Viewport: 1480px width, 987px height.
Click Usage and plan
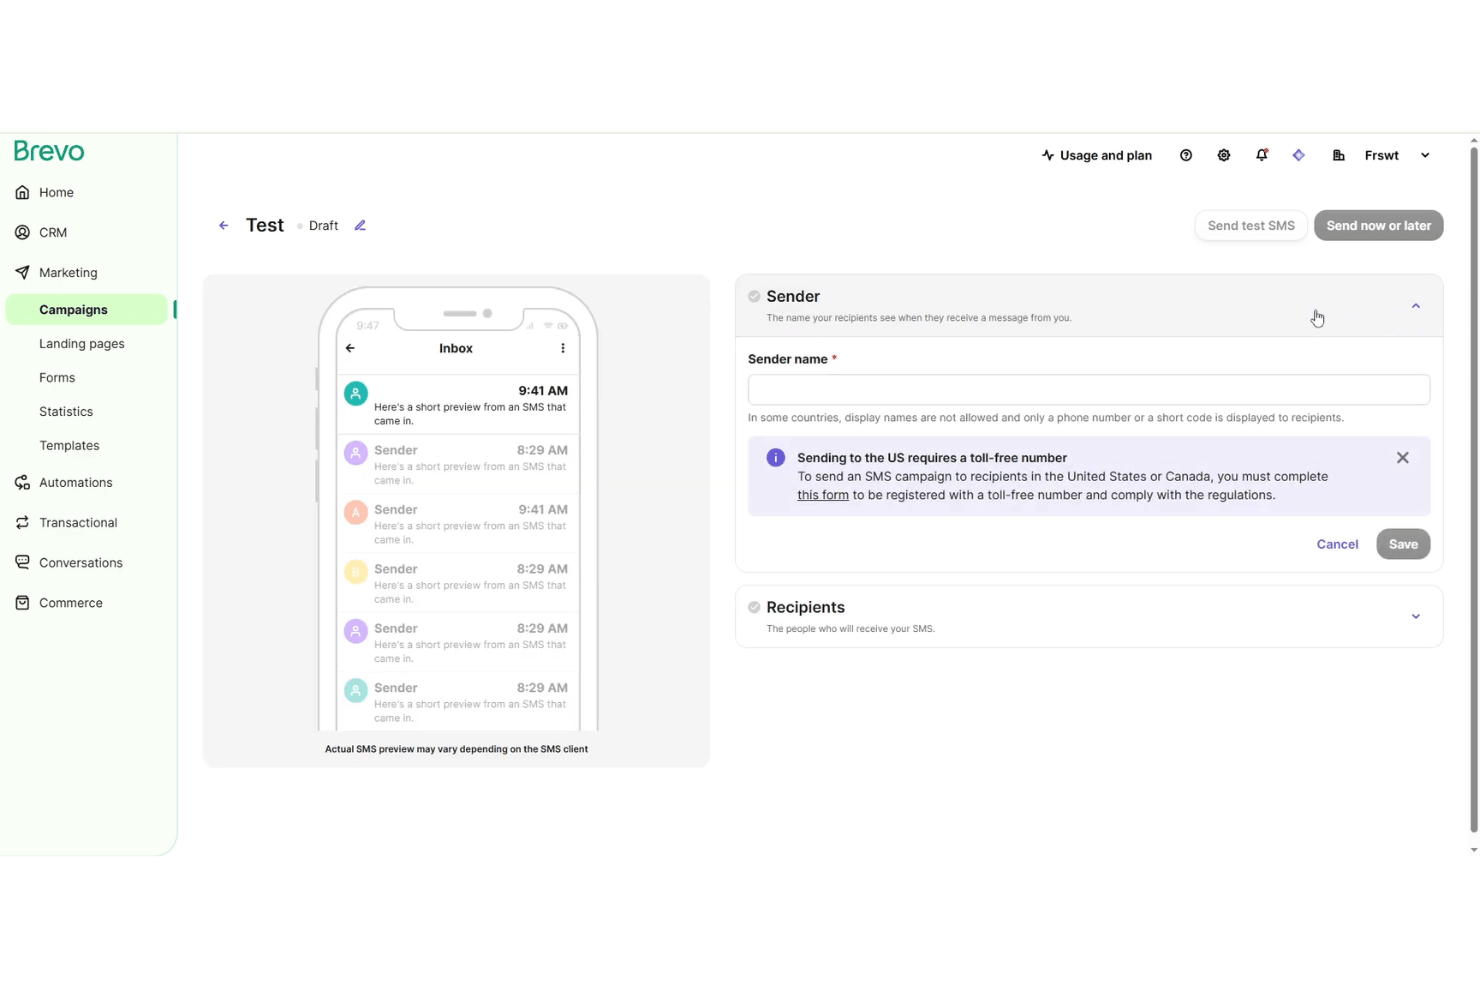1097,156
